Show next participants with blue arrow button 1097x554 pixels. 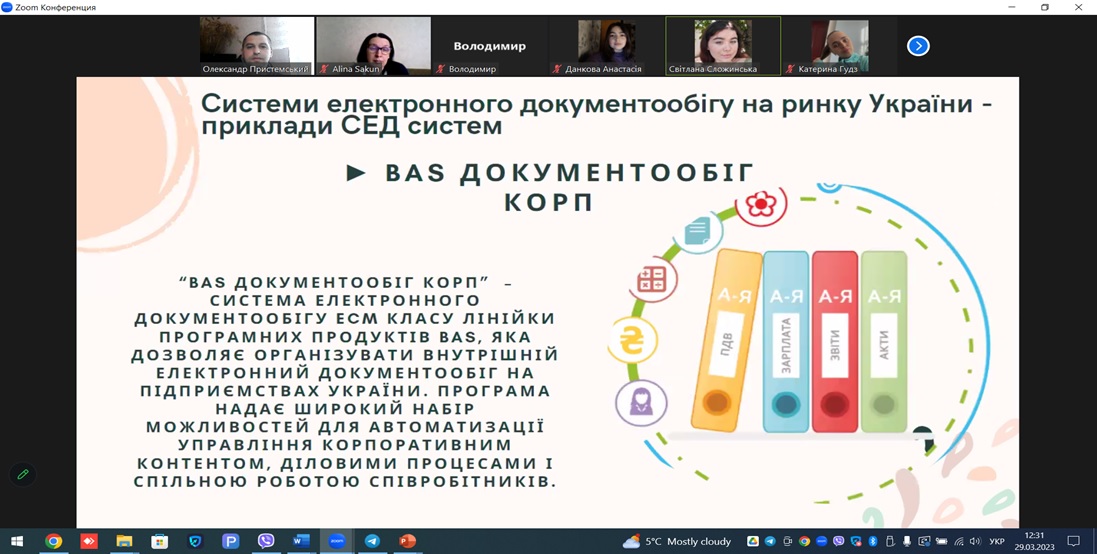(918, 46)
